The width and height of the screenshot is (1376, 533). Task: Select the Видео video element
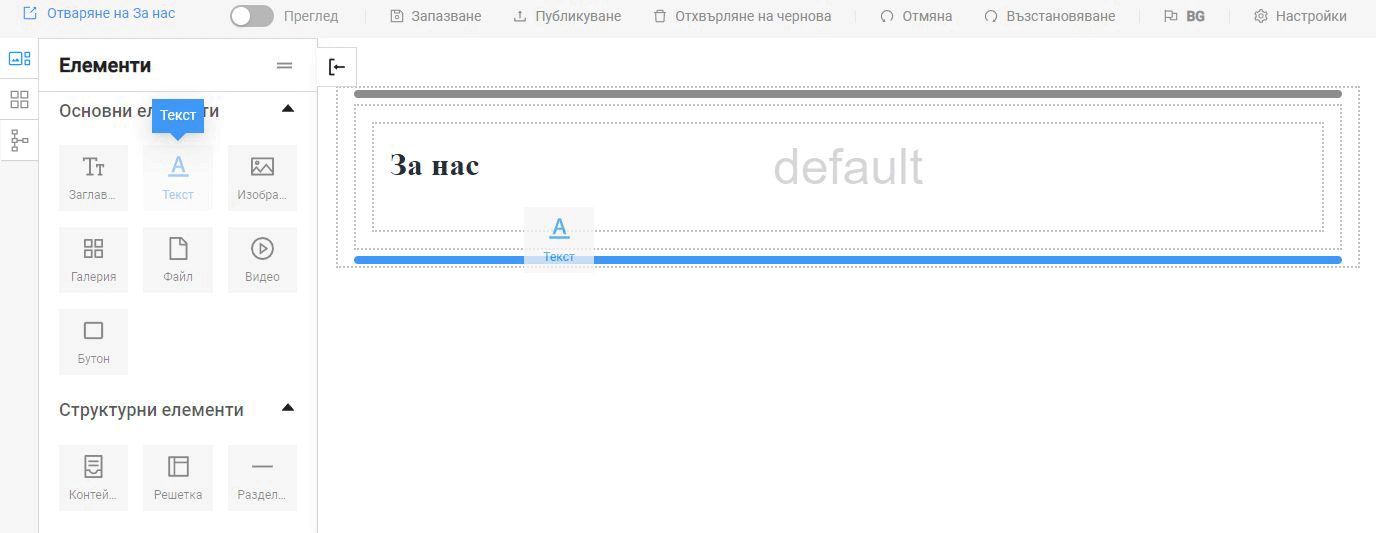click(x=262, y=259)
